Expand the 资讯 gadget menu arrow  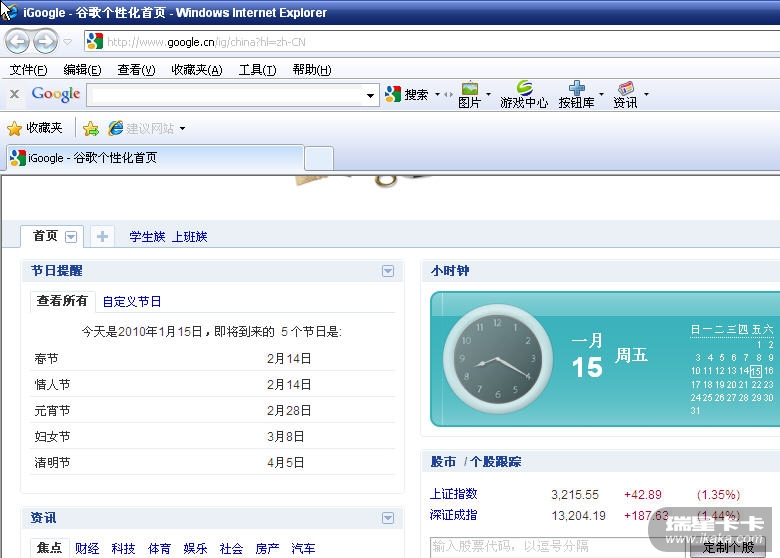tap(388, 518)
